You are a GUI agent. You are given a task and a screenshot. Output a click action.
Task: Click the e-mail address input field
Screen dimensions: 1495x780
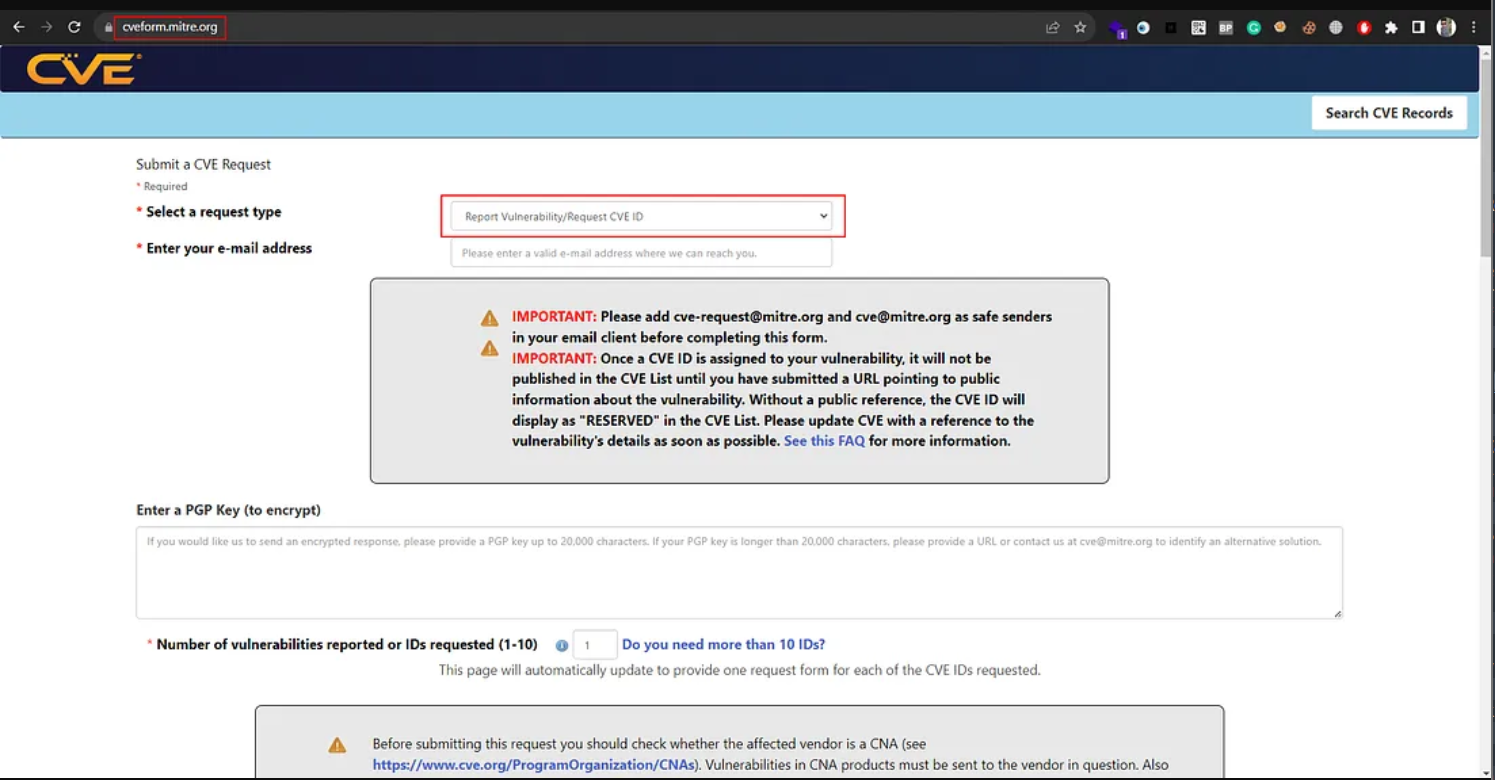(x=641, y=253)
